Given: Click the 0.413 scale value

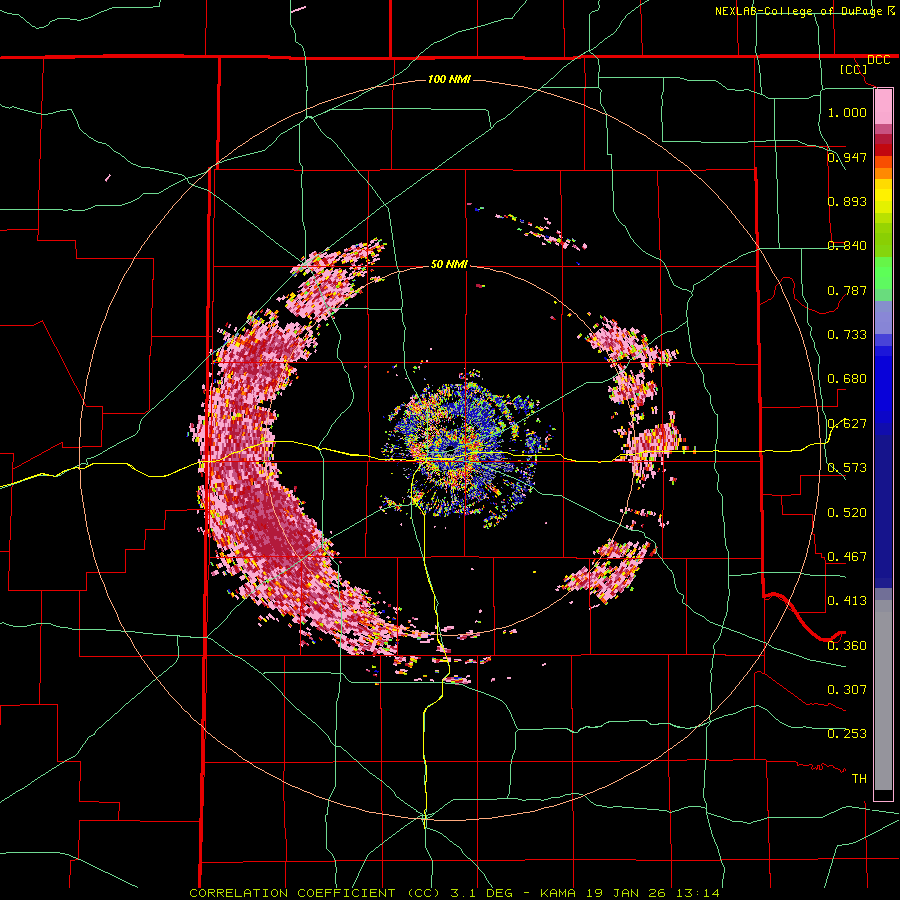Looking at the screenshot, I should pyautogui.click(x=847, y=601).
